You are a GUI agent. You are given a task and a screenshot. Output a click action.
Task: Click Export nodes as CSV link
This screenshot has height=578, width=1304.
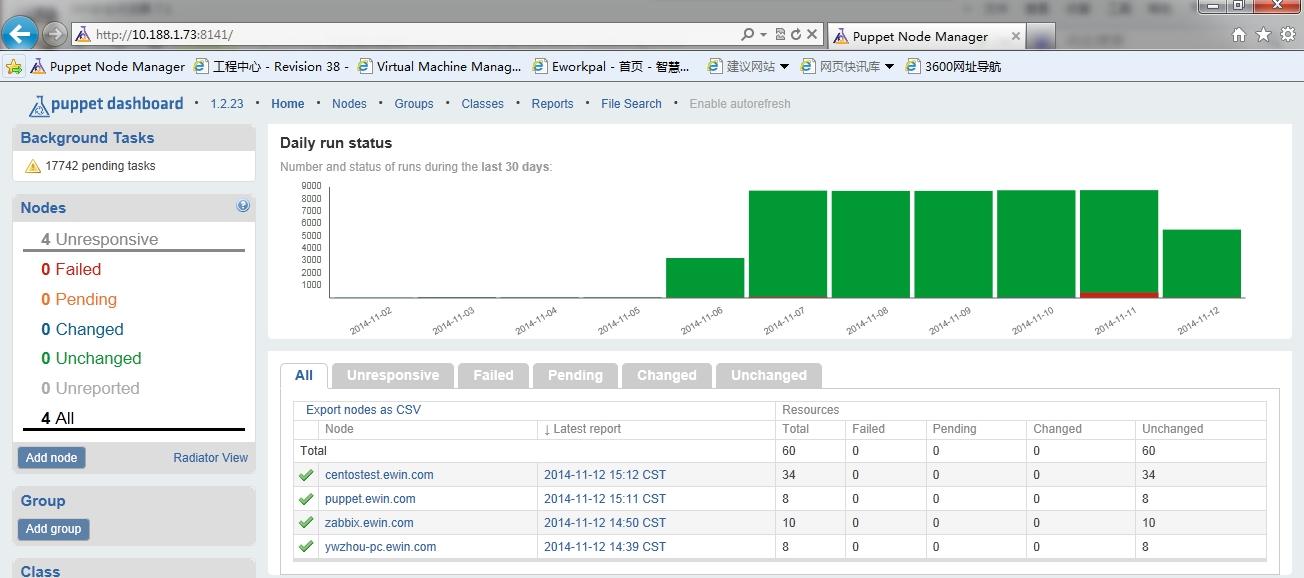pyautogui.click(x=363, y=410)
